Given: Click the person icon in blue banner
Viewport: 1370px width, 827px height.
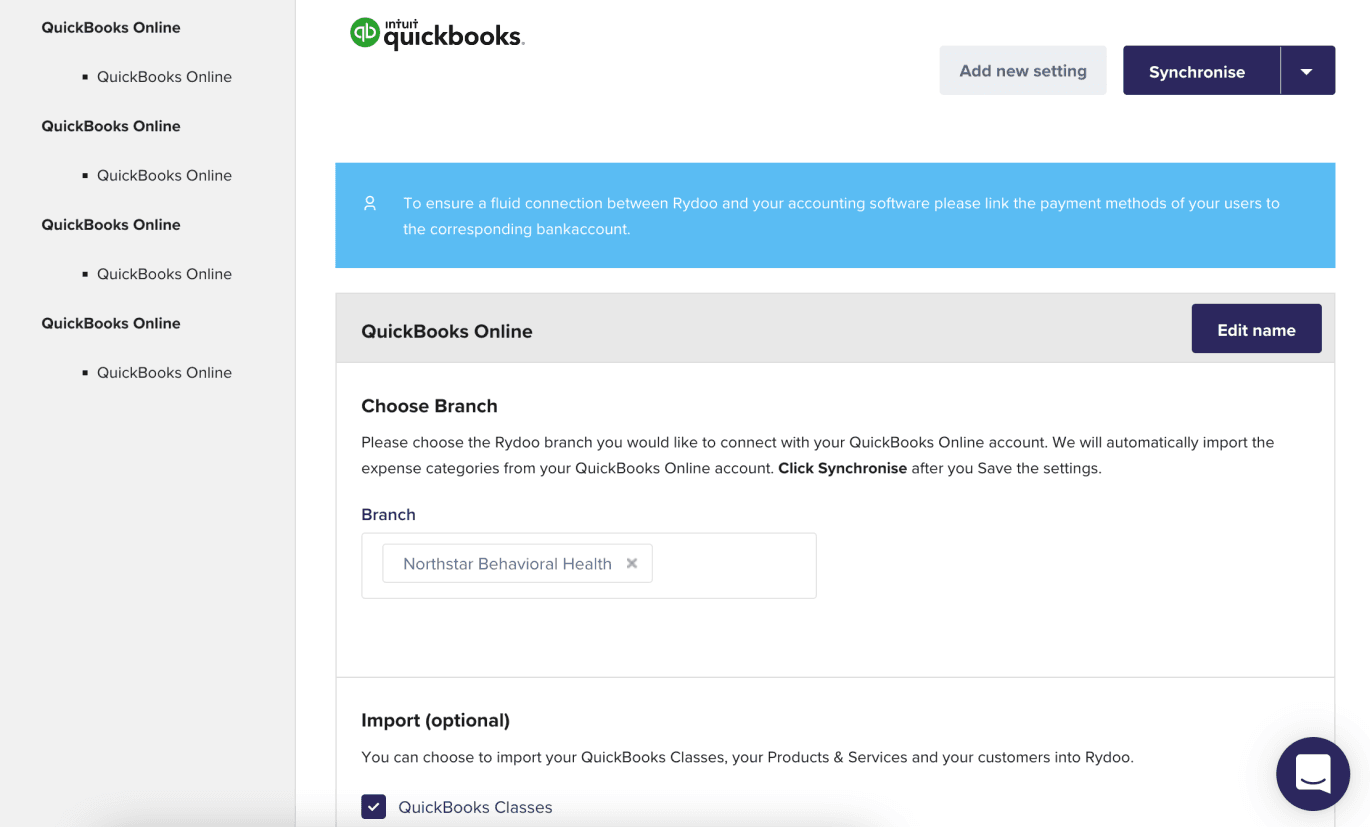Looking at the screenshot, I should [x=370, y=203].
